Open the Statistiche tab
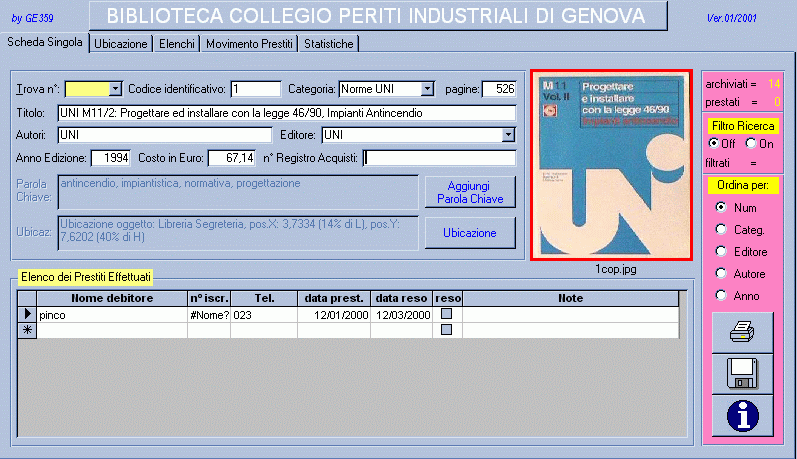Image resolution: width=797 pixels, height=459 pixels. pyautogui.click(x=328, y=44)
